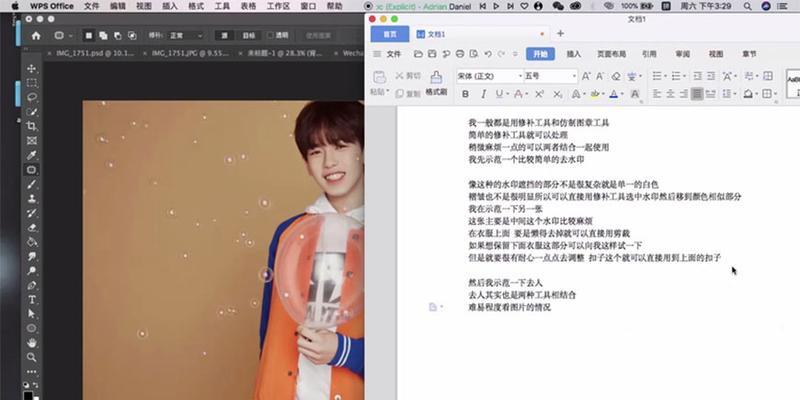Select the Smudge tool

[32, 256]
